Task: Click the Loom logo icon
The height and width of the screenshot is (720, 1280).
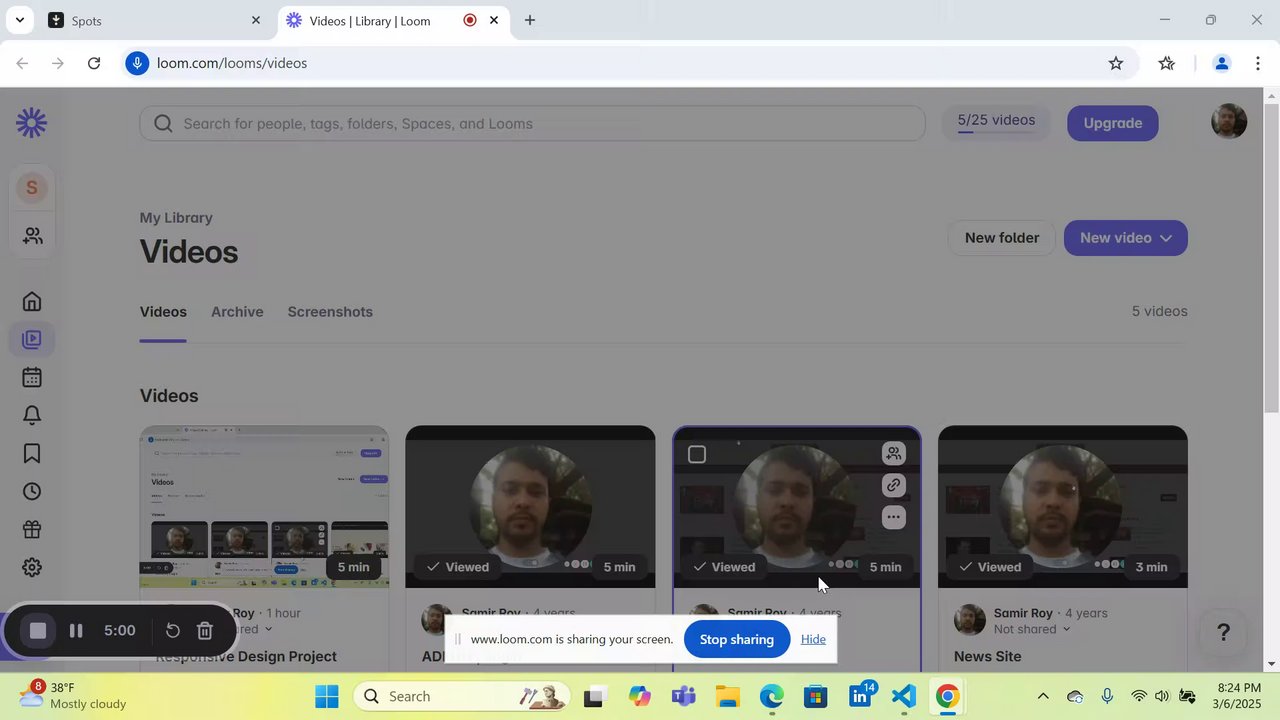Action: [x=32, y=123]
